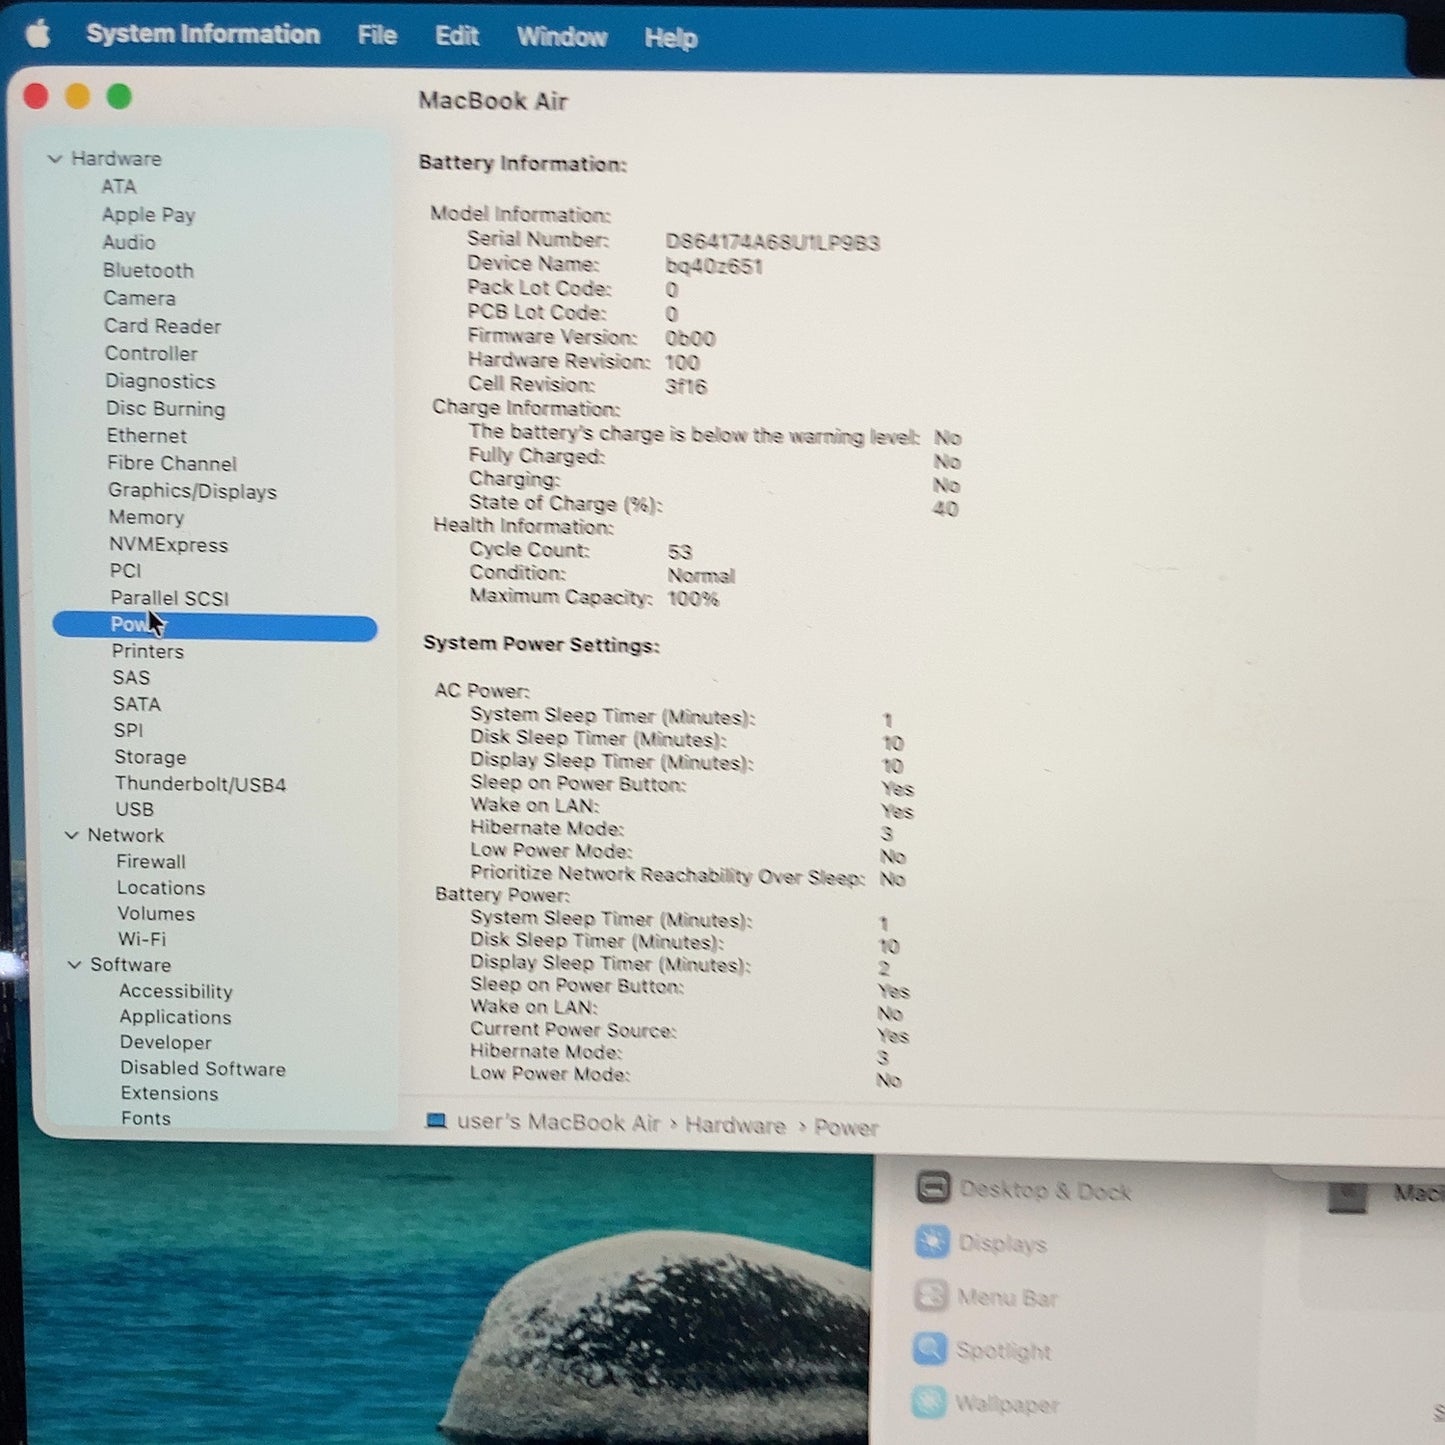Select Camera in the sidebar
1445x1445 pixels.
140,298
